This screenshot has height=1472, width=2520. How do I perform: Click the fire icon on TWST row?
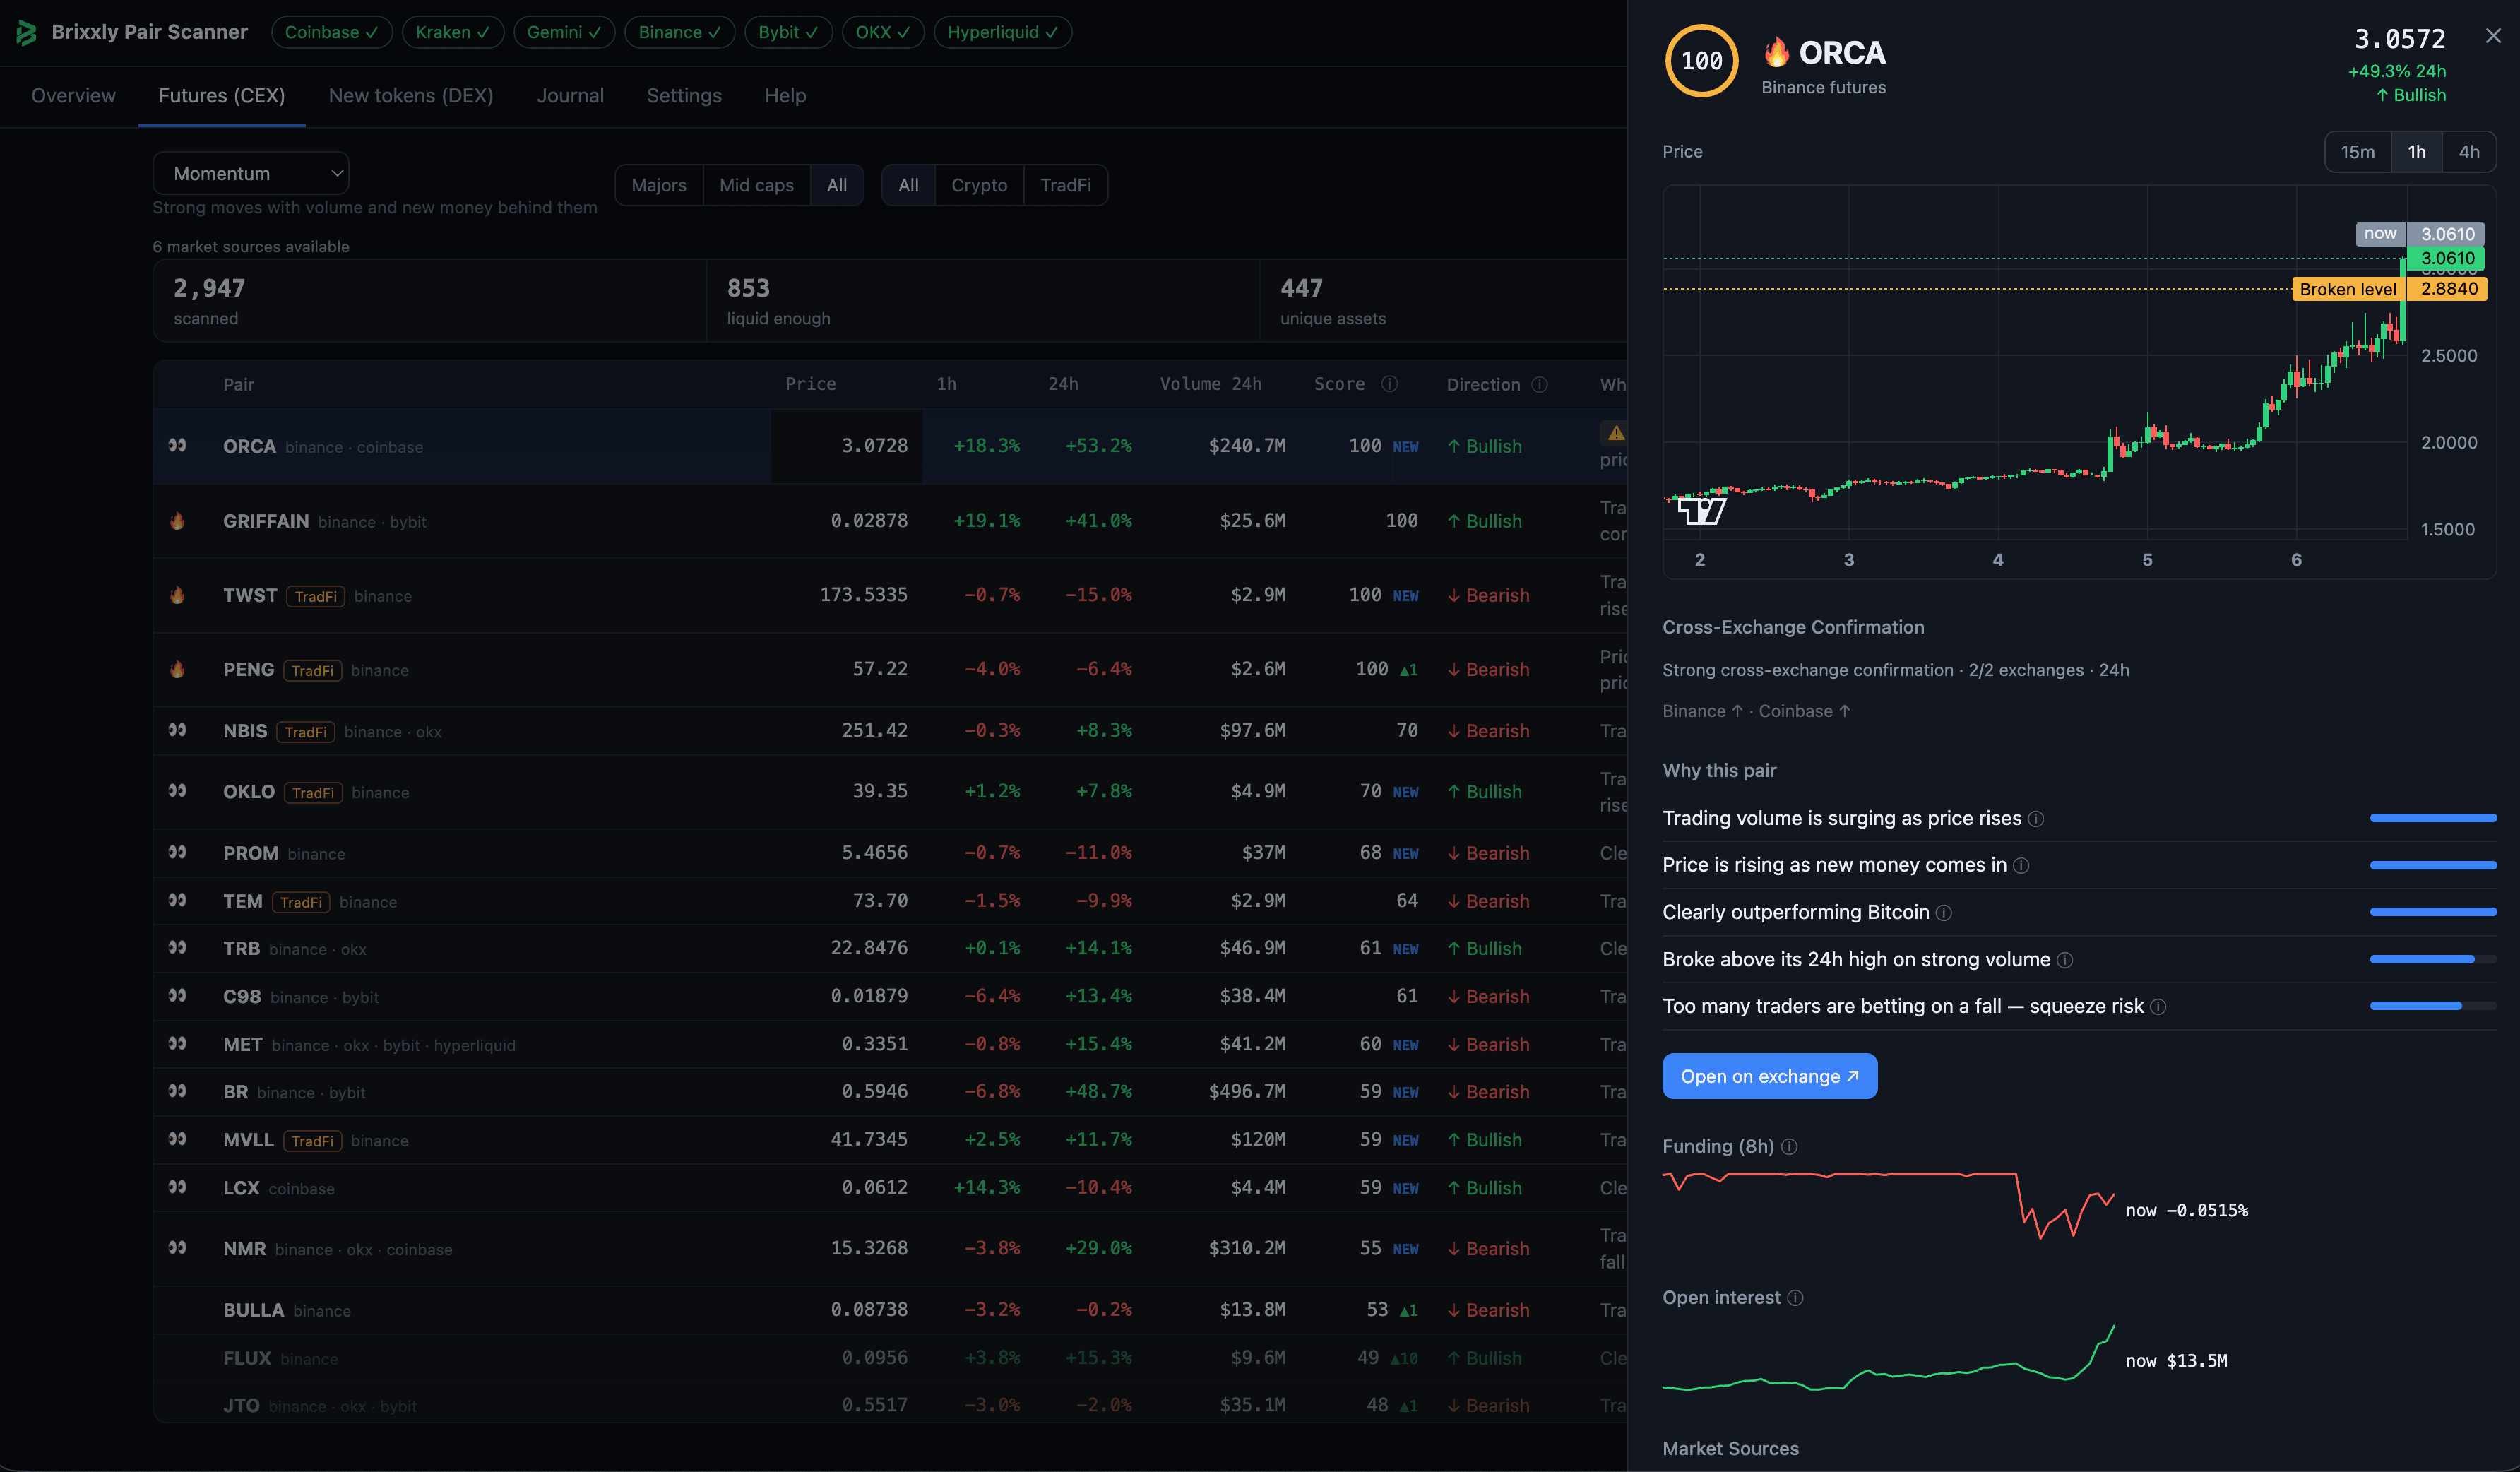pos(177,595)
